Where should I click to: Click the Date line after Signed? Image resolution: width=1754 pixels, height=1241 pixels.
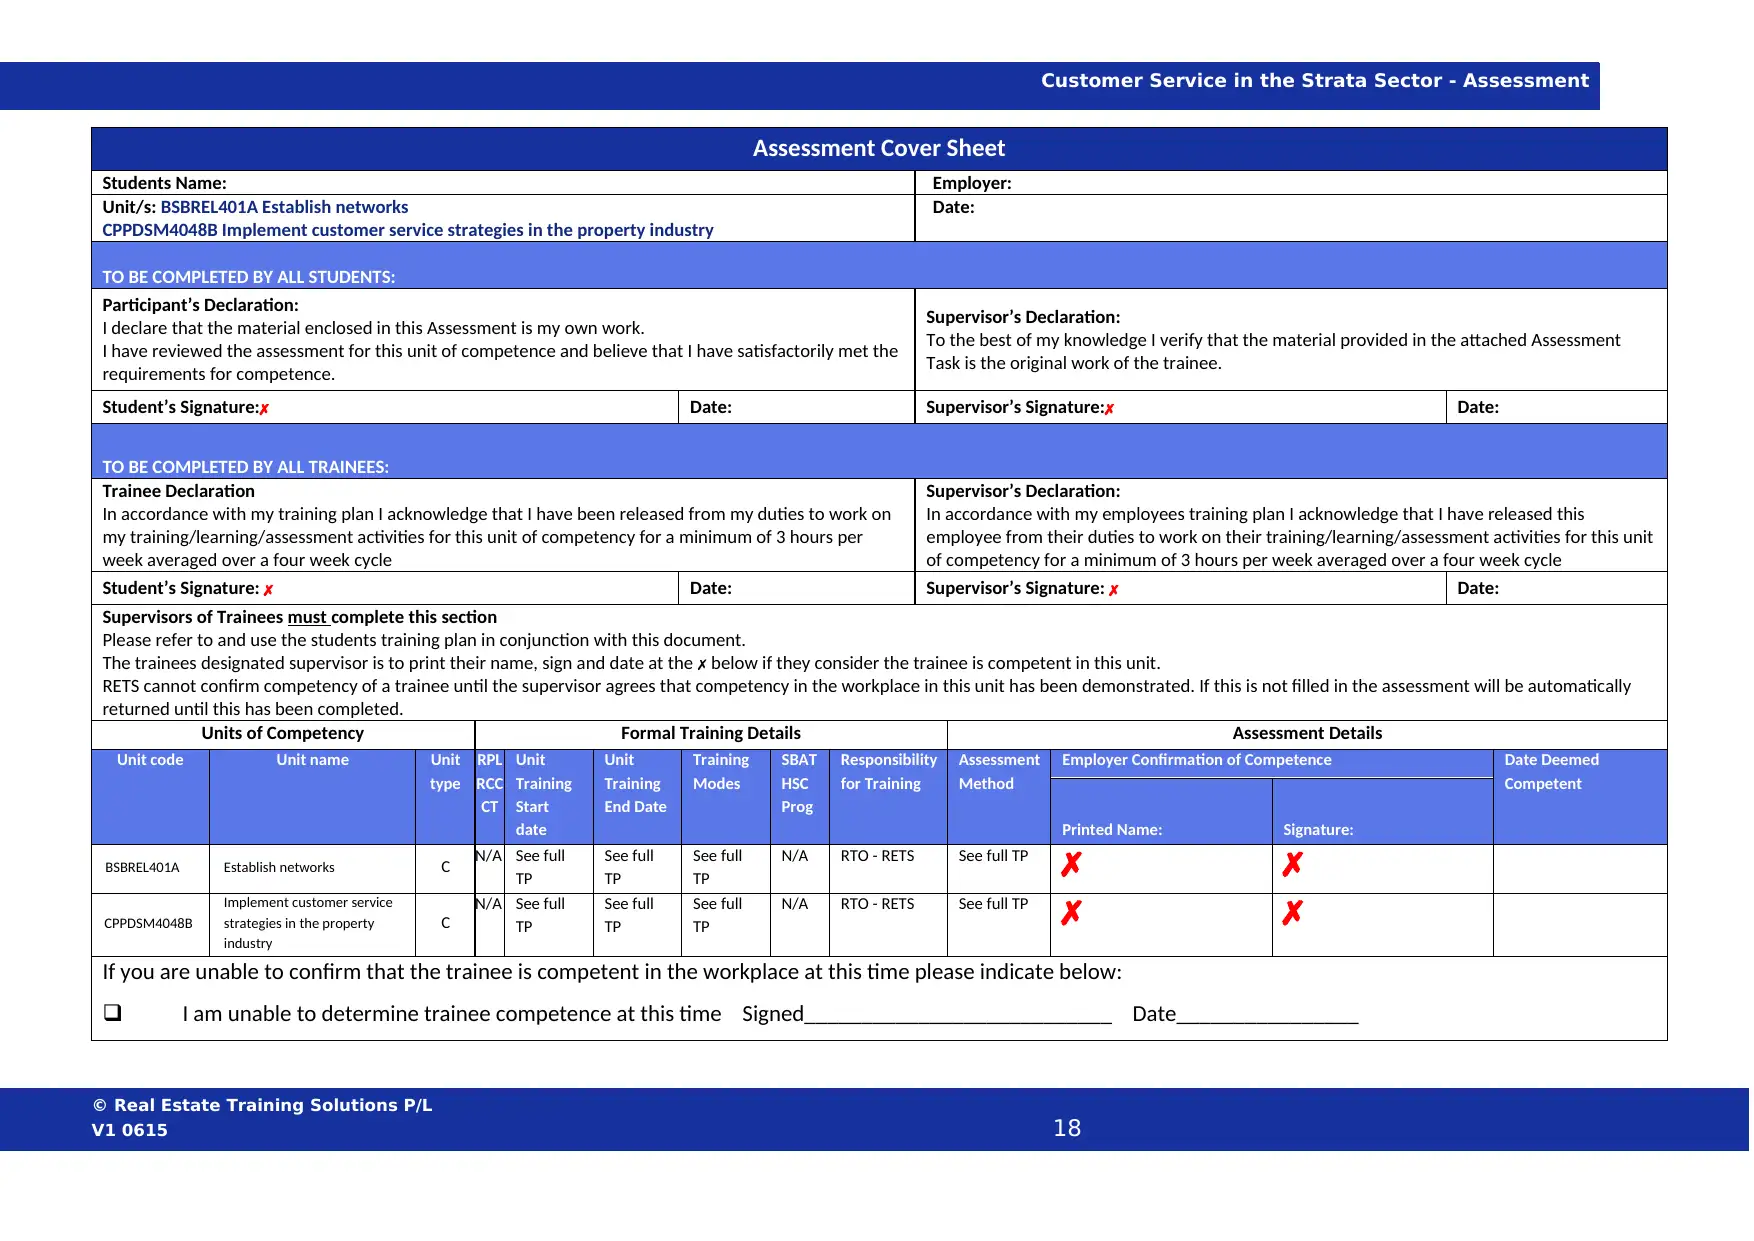pos(1267,1015)
